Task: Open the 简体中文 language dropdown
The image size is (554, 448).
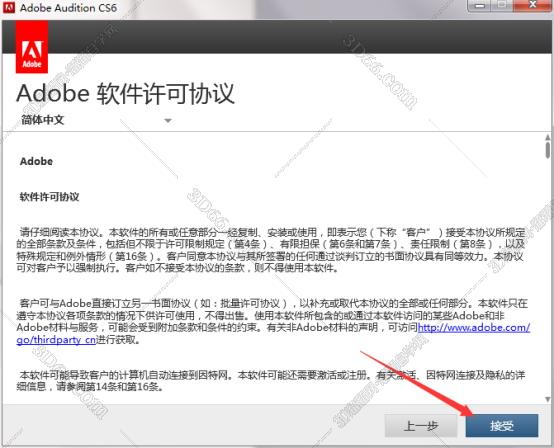Action: pos(96,120)
